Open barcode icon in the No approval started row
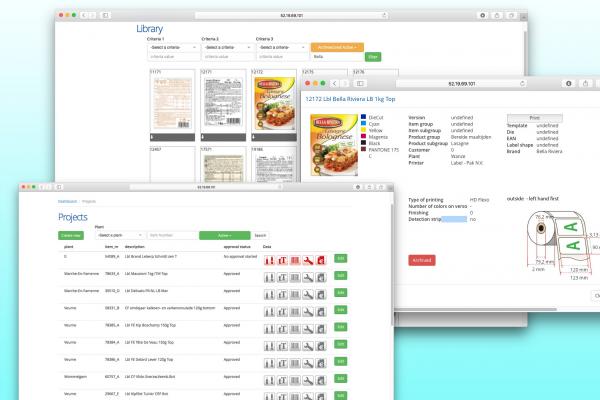Screen dimensions: 600x400 tap(295, 260)
